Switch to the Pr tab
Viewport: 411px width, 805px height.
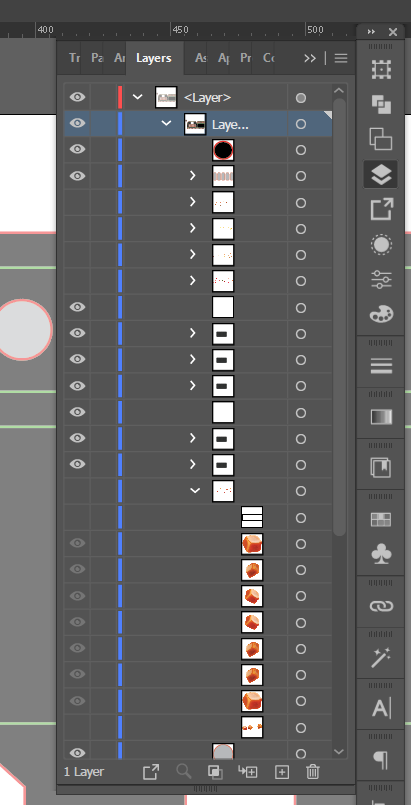click(x=246, y=58)
